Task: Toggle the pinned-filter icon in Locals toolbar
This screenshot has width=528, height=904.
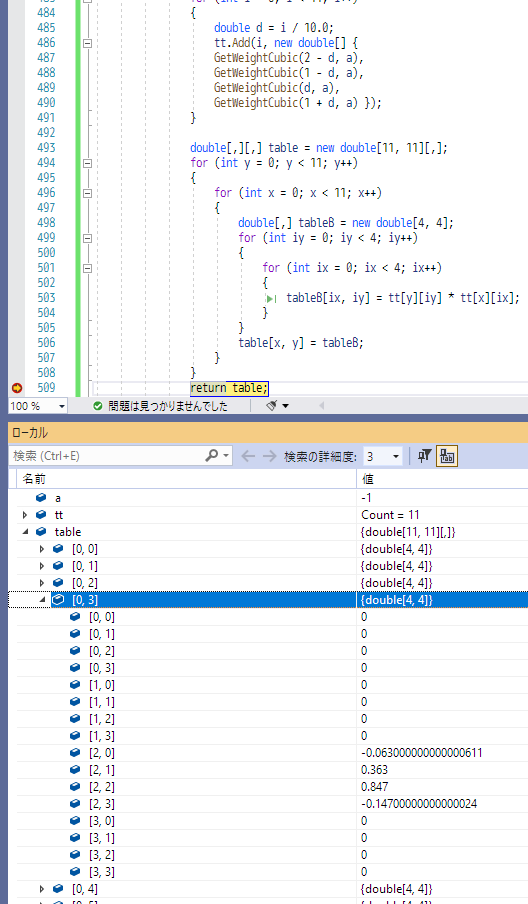Action: (x=424, y=456)
